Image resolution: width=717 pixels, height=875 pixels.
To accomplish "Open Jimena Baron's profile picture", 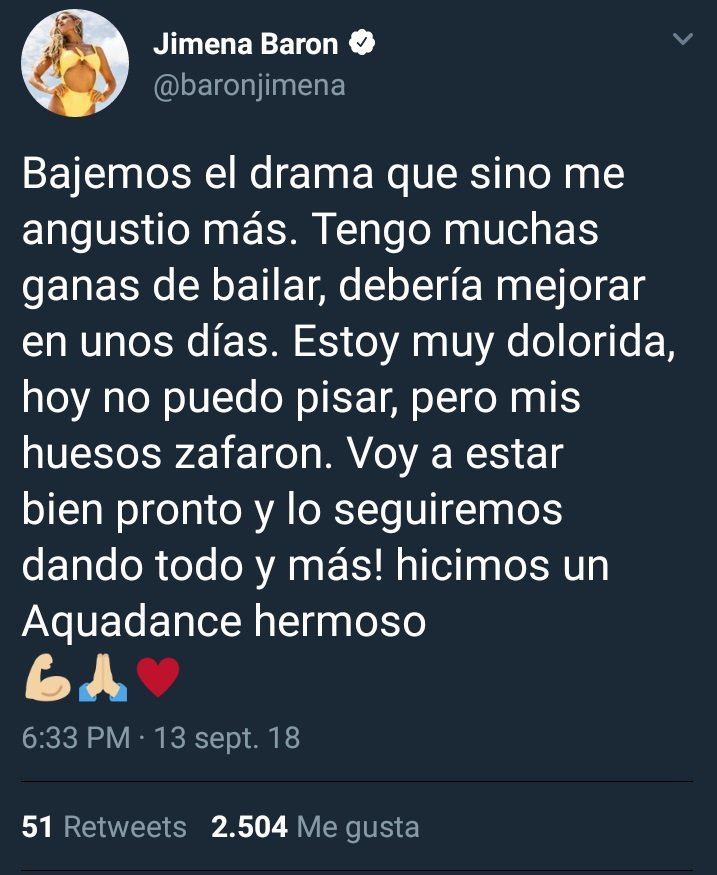I will coord(75,62).
